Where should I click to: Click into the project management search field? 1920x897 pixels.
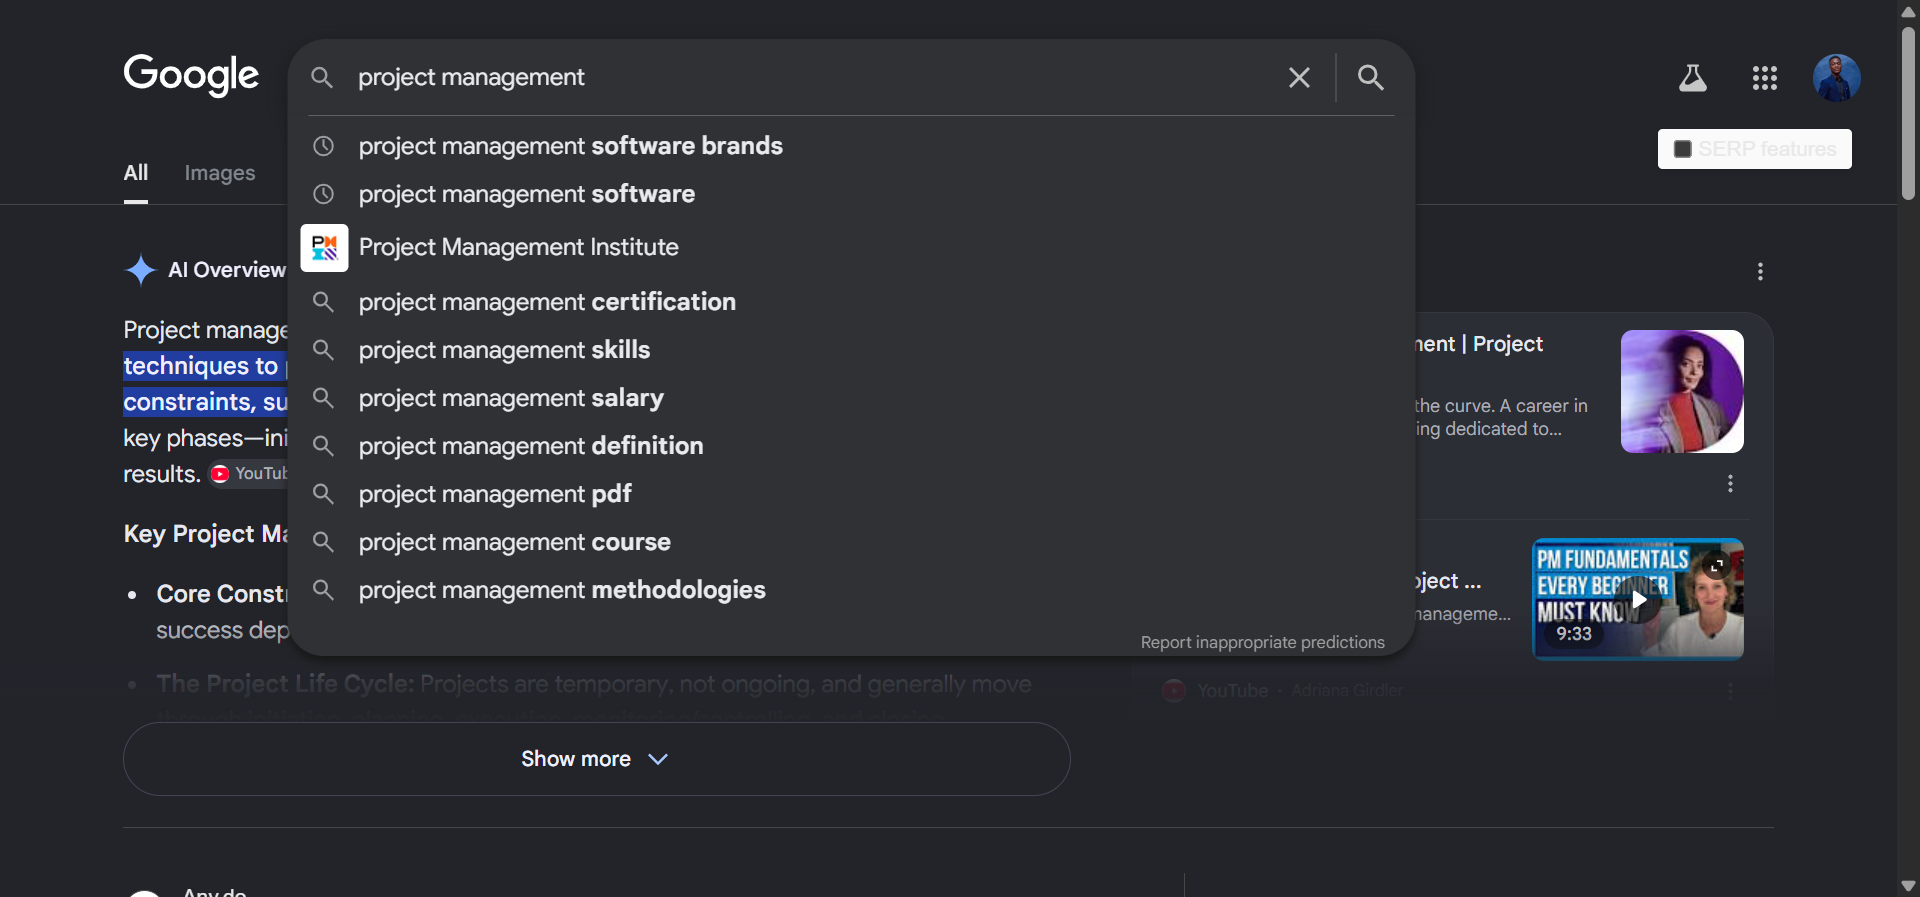click(810, 77)
